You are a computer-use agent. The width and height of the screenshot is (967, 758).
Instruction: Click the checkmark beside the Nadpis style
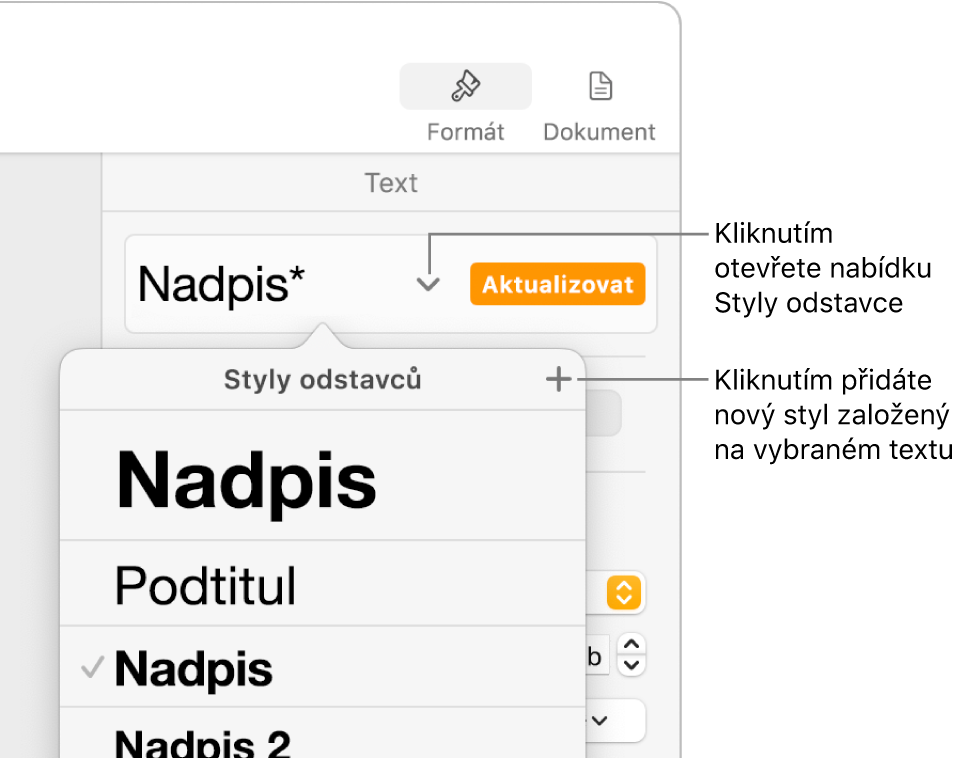[92, 668]
